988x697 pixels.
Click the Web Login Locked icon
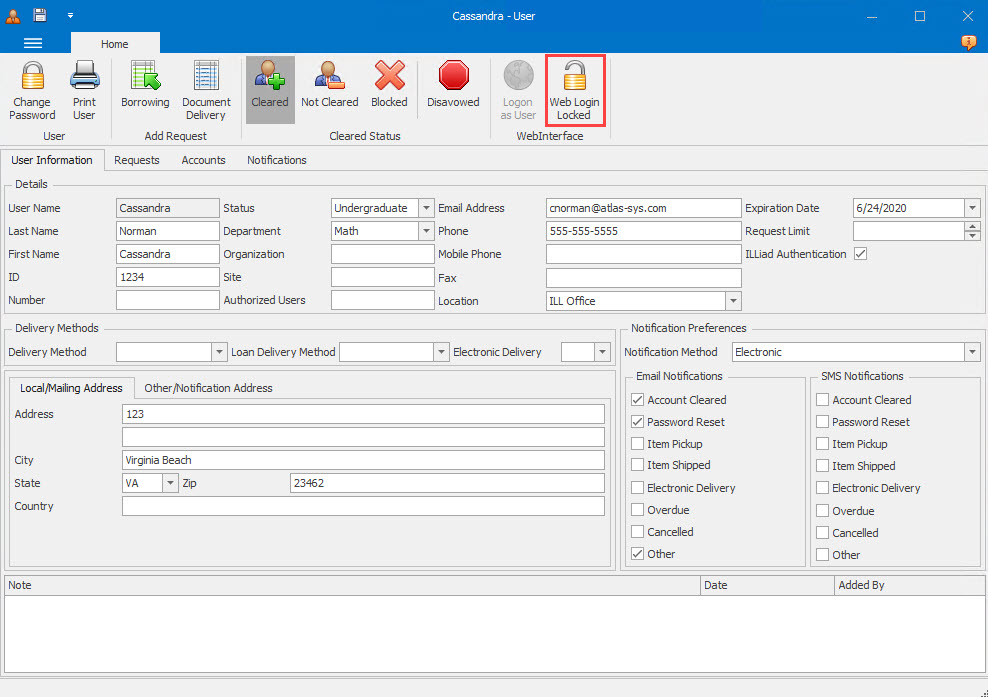click(x=574, y=78)
